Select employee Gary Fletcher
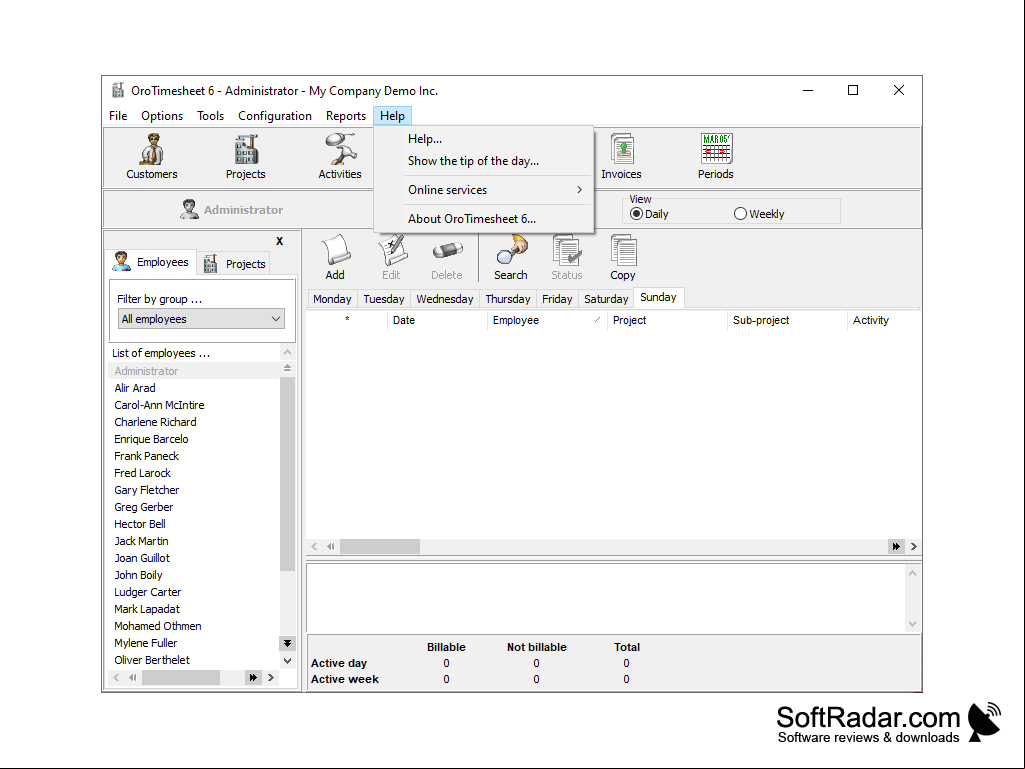Image resolution: width=1025 pixels, height=769 pixels. (x=194, y=490)
